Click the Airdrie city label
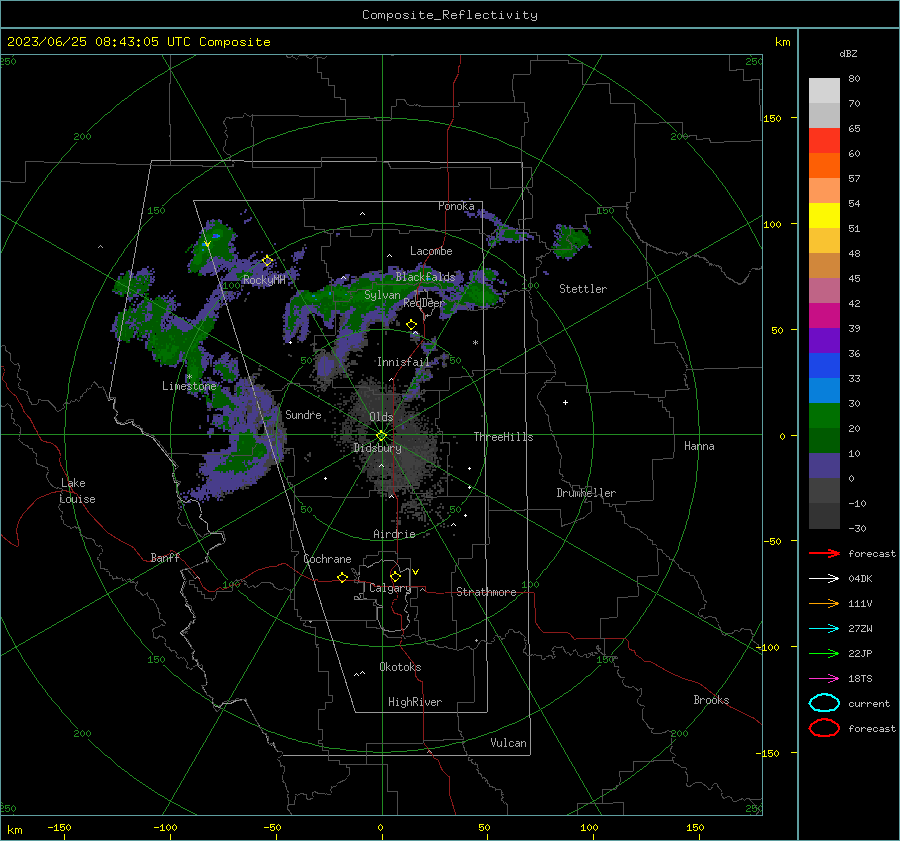Image resolution: width=900 pixels, height=841 pixels. [394, 534]
